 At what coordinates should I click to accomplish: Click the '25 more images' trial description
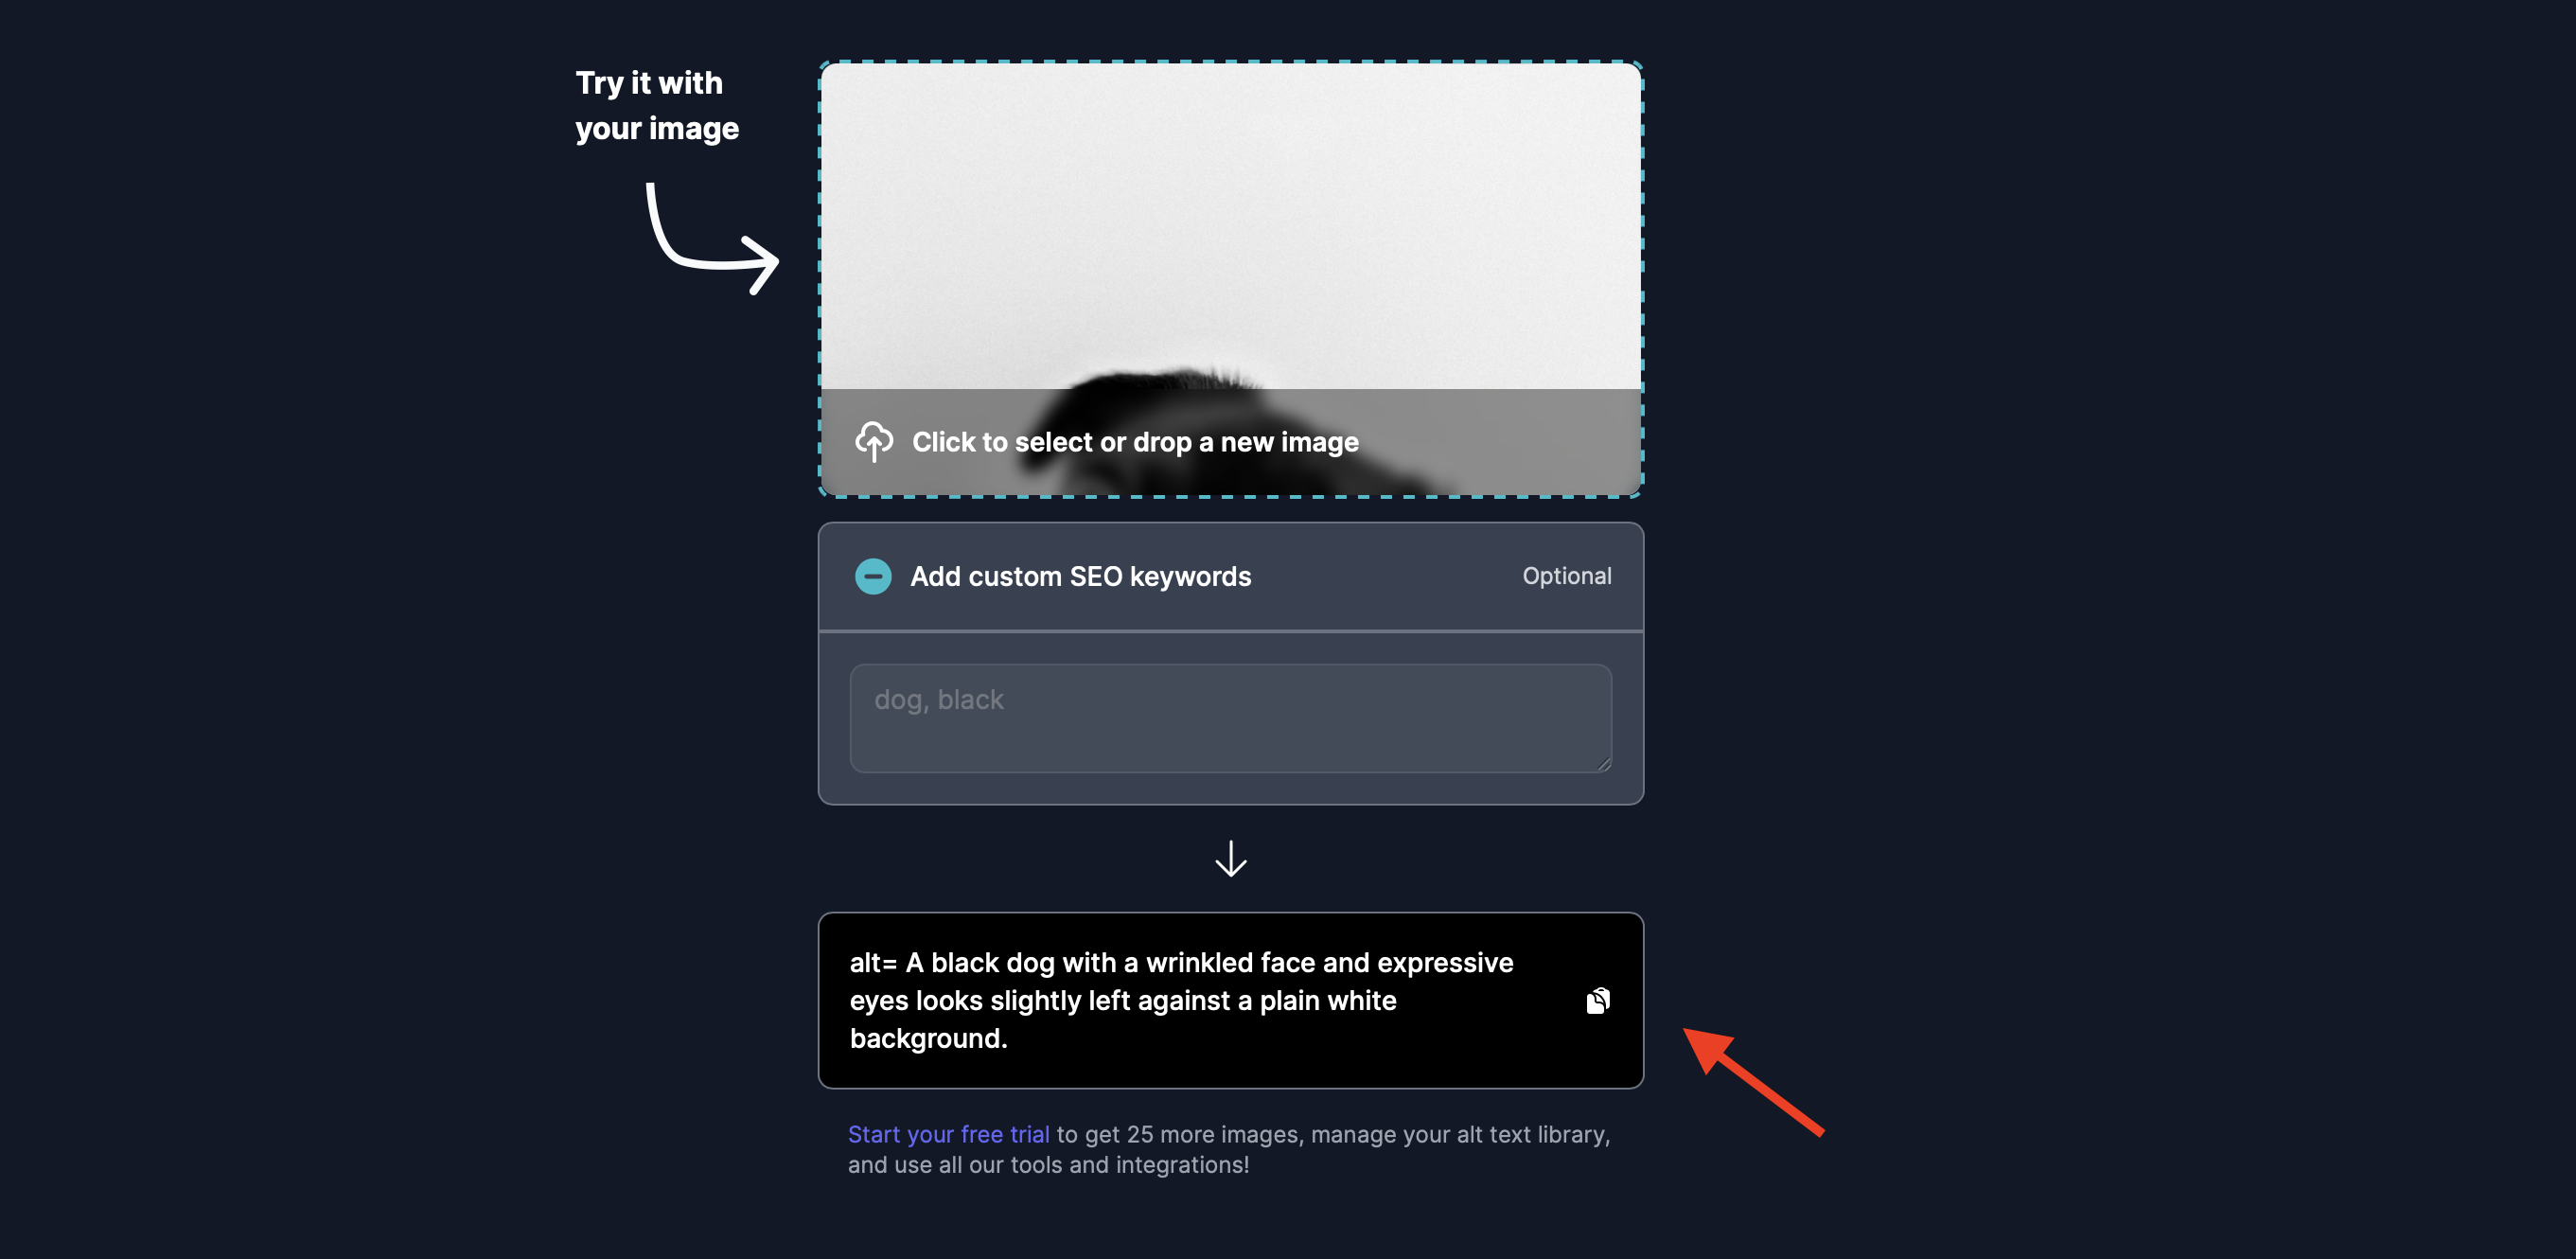[1229, 1149]
